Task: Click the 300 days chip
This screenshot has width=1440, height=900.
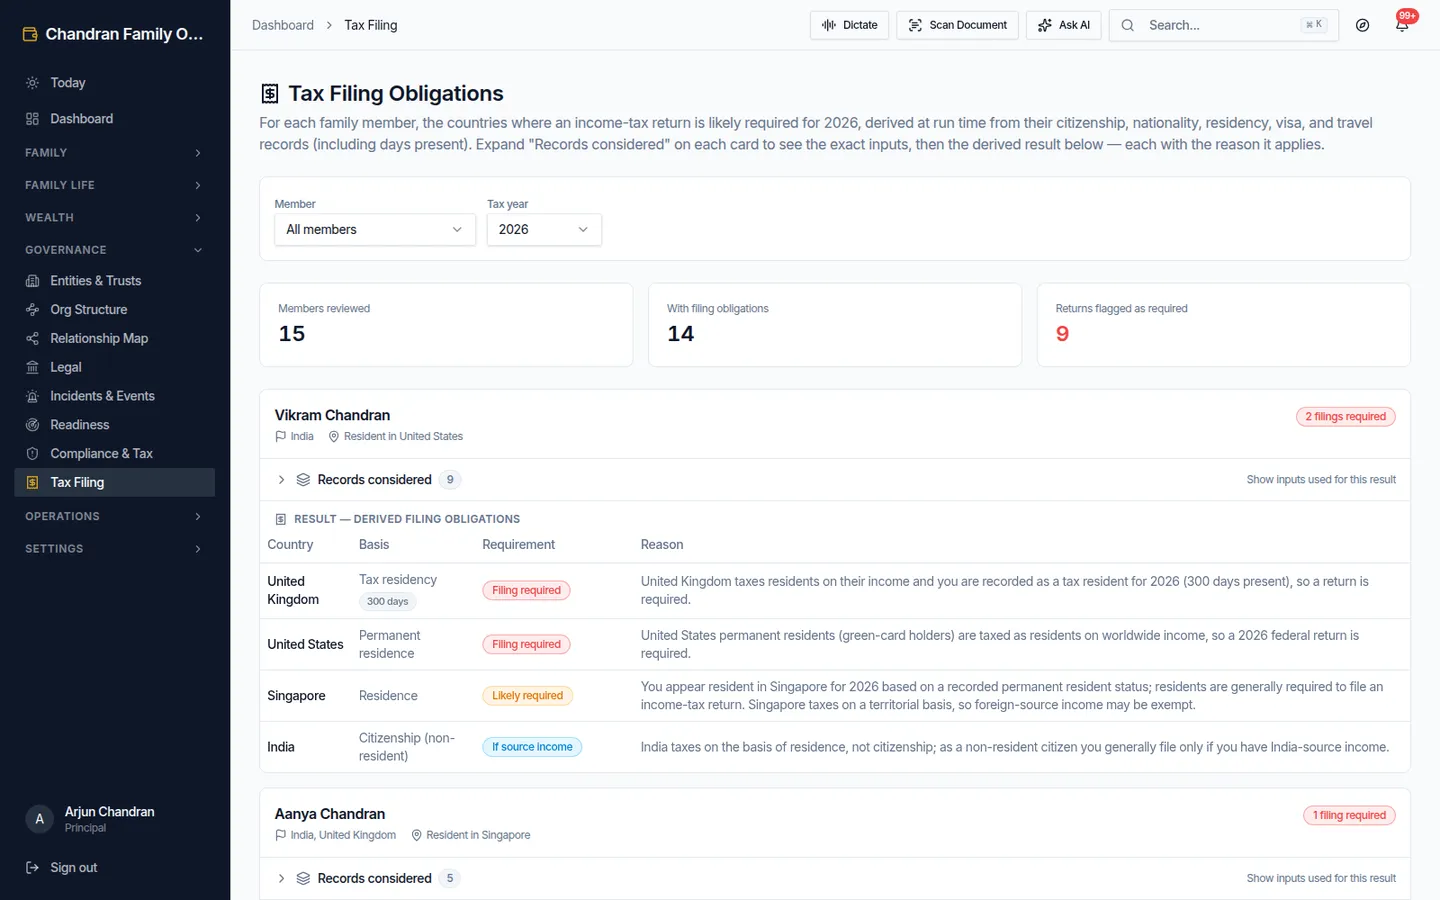Action: (x=388, y=602)
